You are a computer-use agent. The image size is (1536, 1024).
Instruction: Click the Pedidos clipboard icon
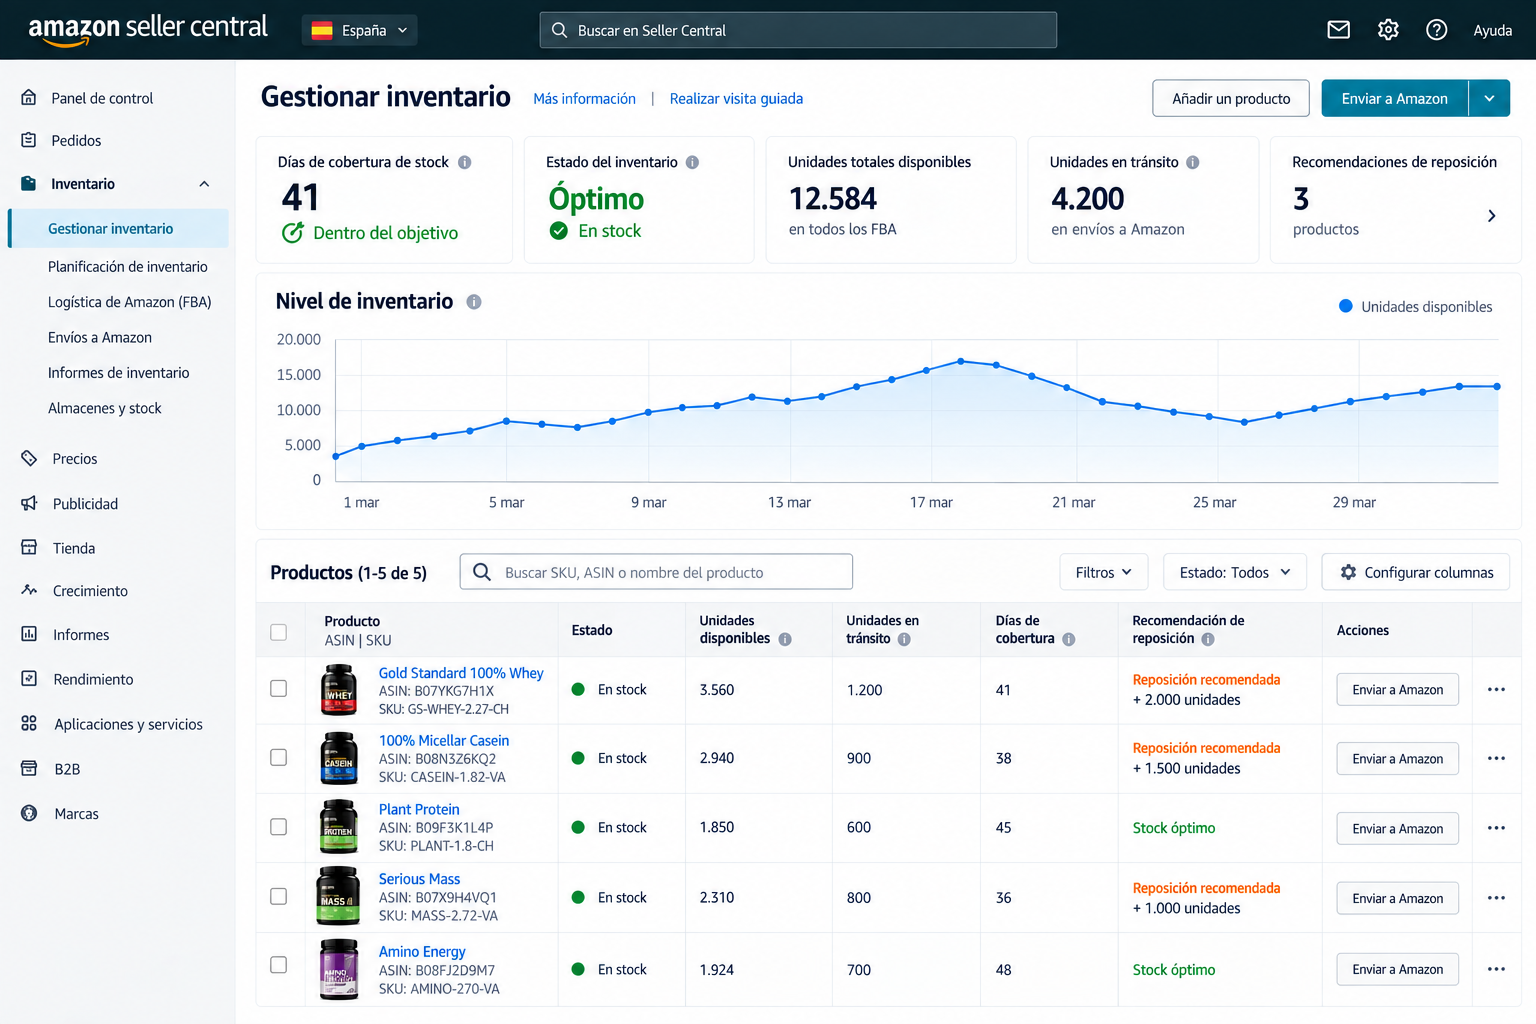29,140
